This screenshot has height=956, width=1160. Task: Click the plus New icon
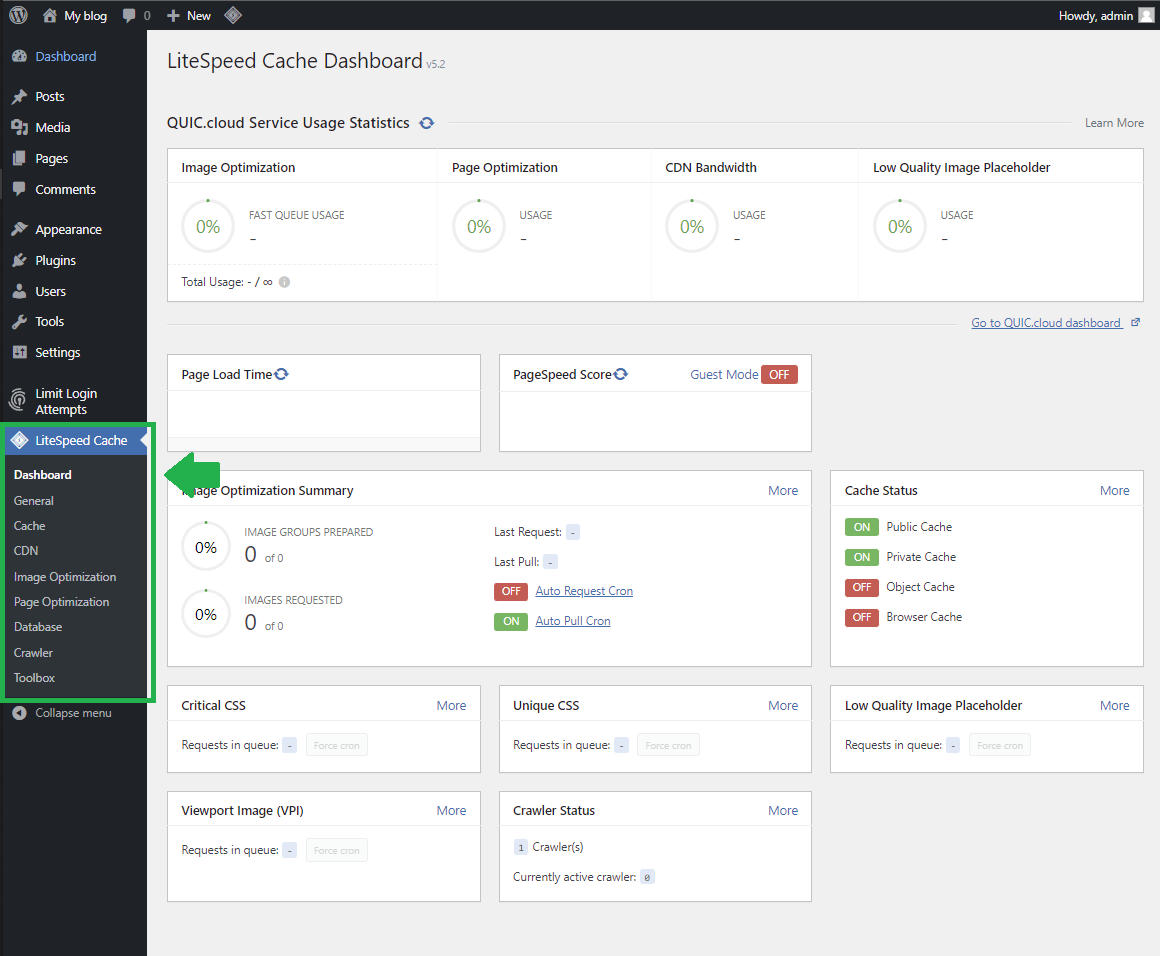(x=173, y=16)
